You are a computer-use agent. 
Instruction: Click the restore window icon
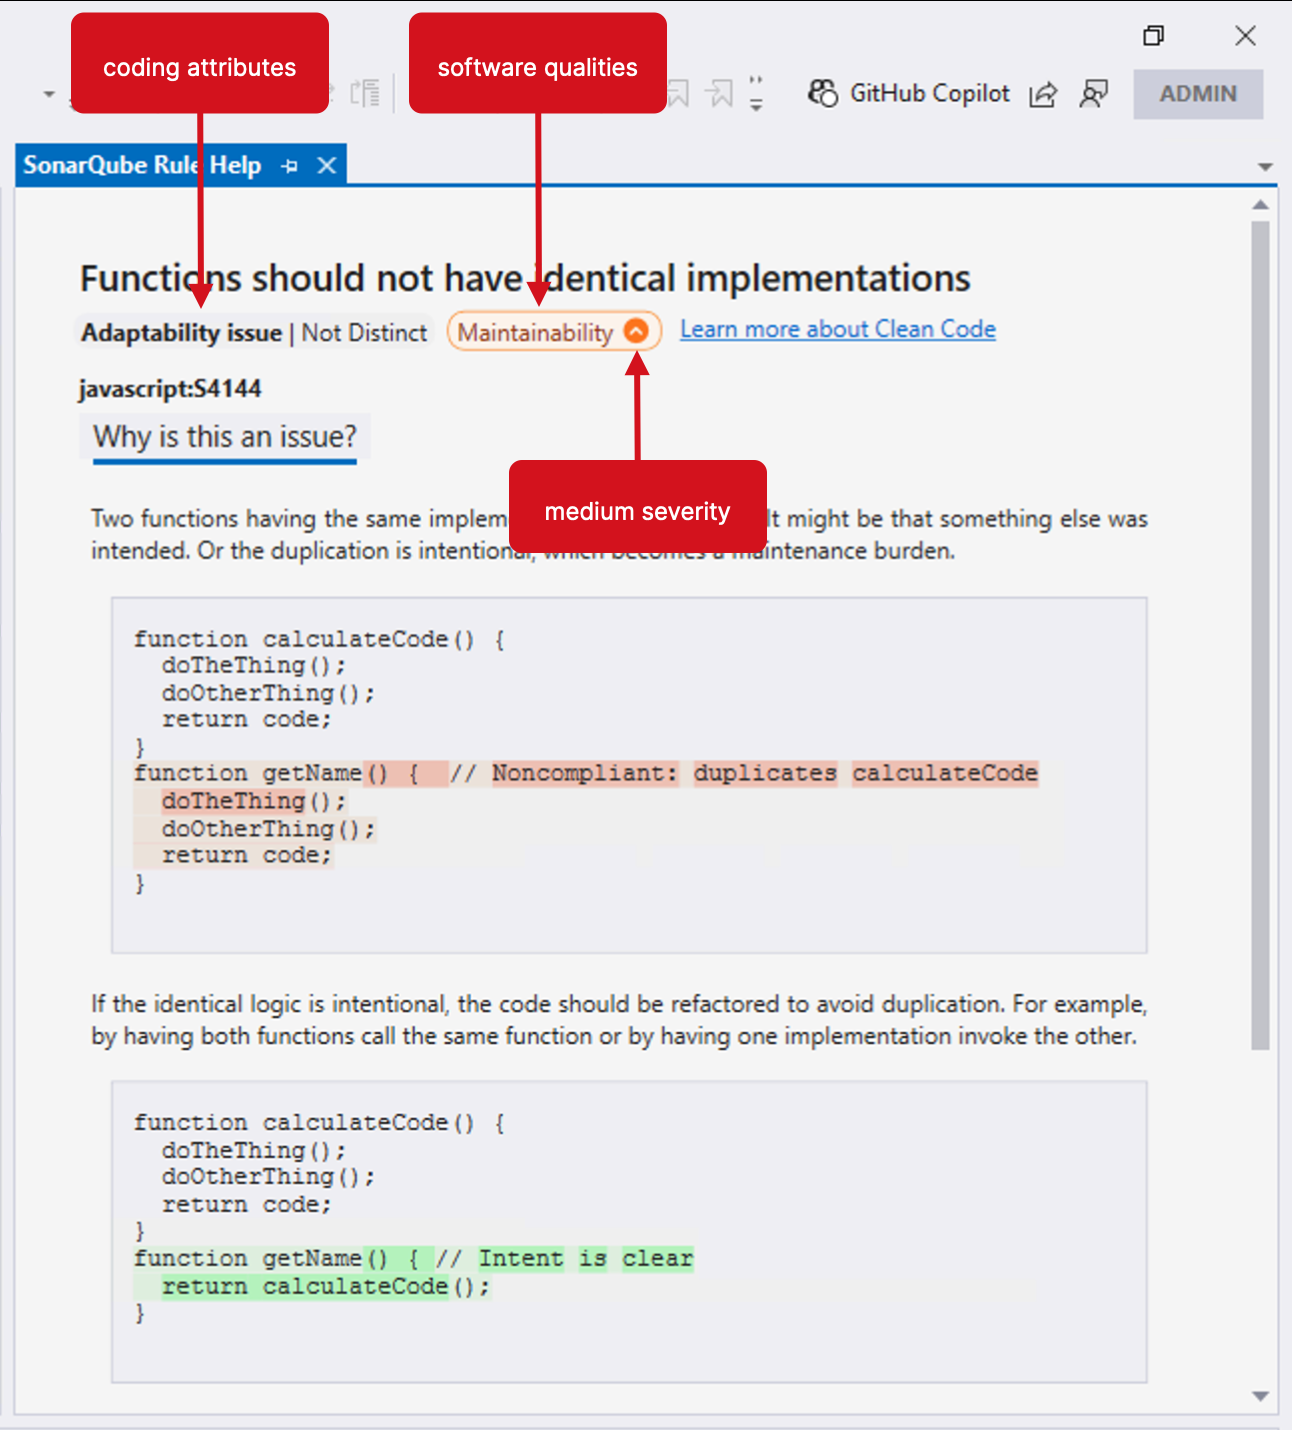[1153, 36]
